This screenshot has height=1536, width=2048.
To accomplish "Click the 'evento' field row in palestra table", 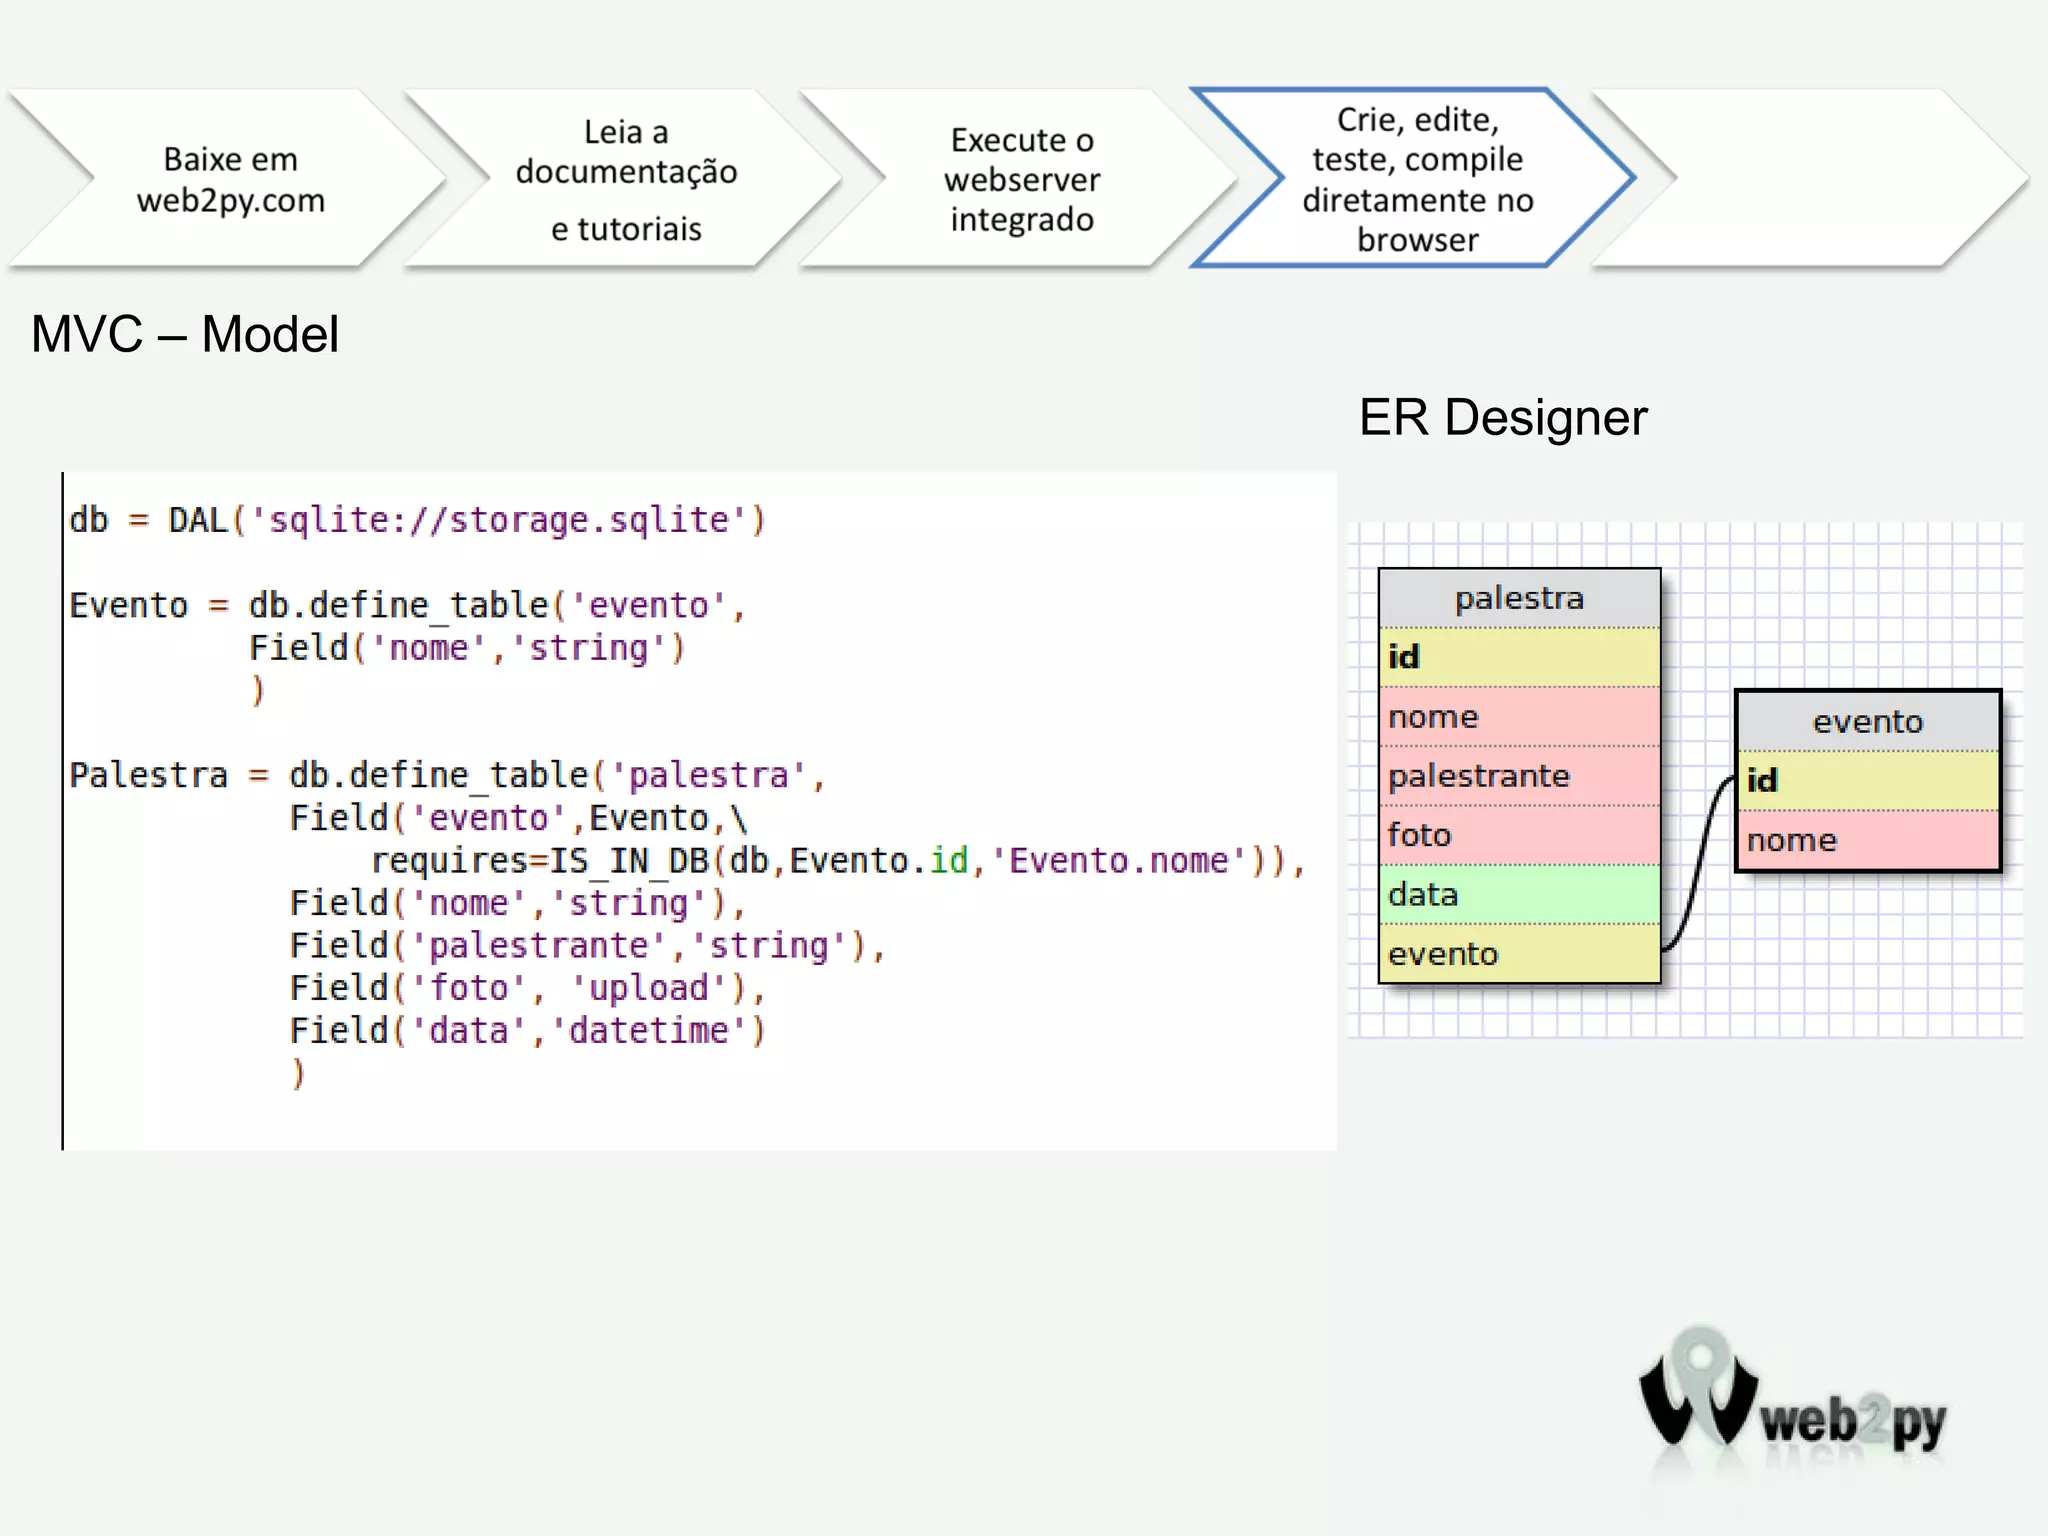I will [x=1519, y=953].
